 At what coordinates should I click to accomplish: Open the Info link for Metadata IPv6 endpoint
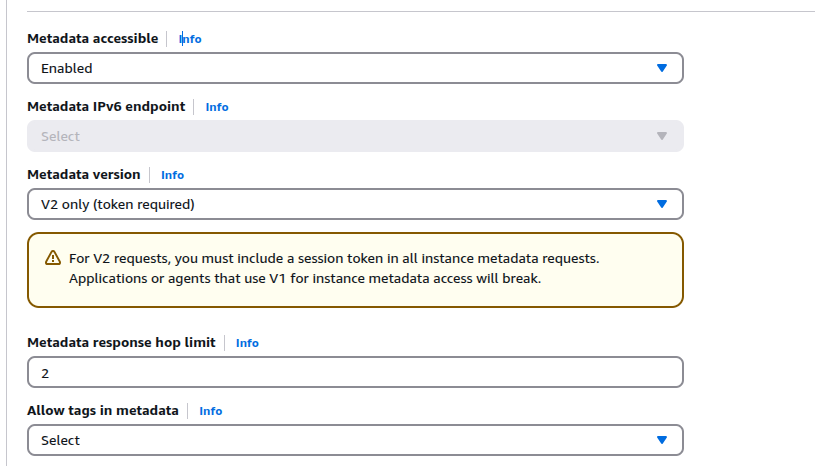click(x=217, y=107)
